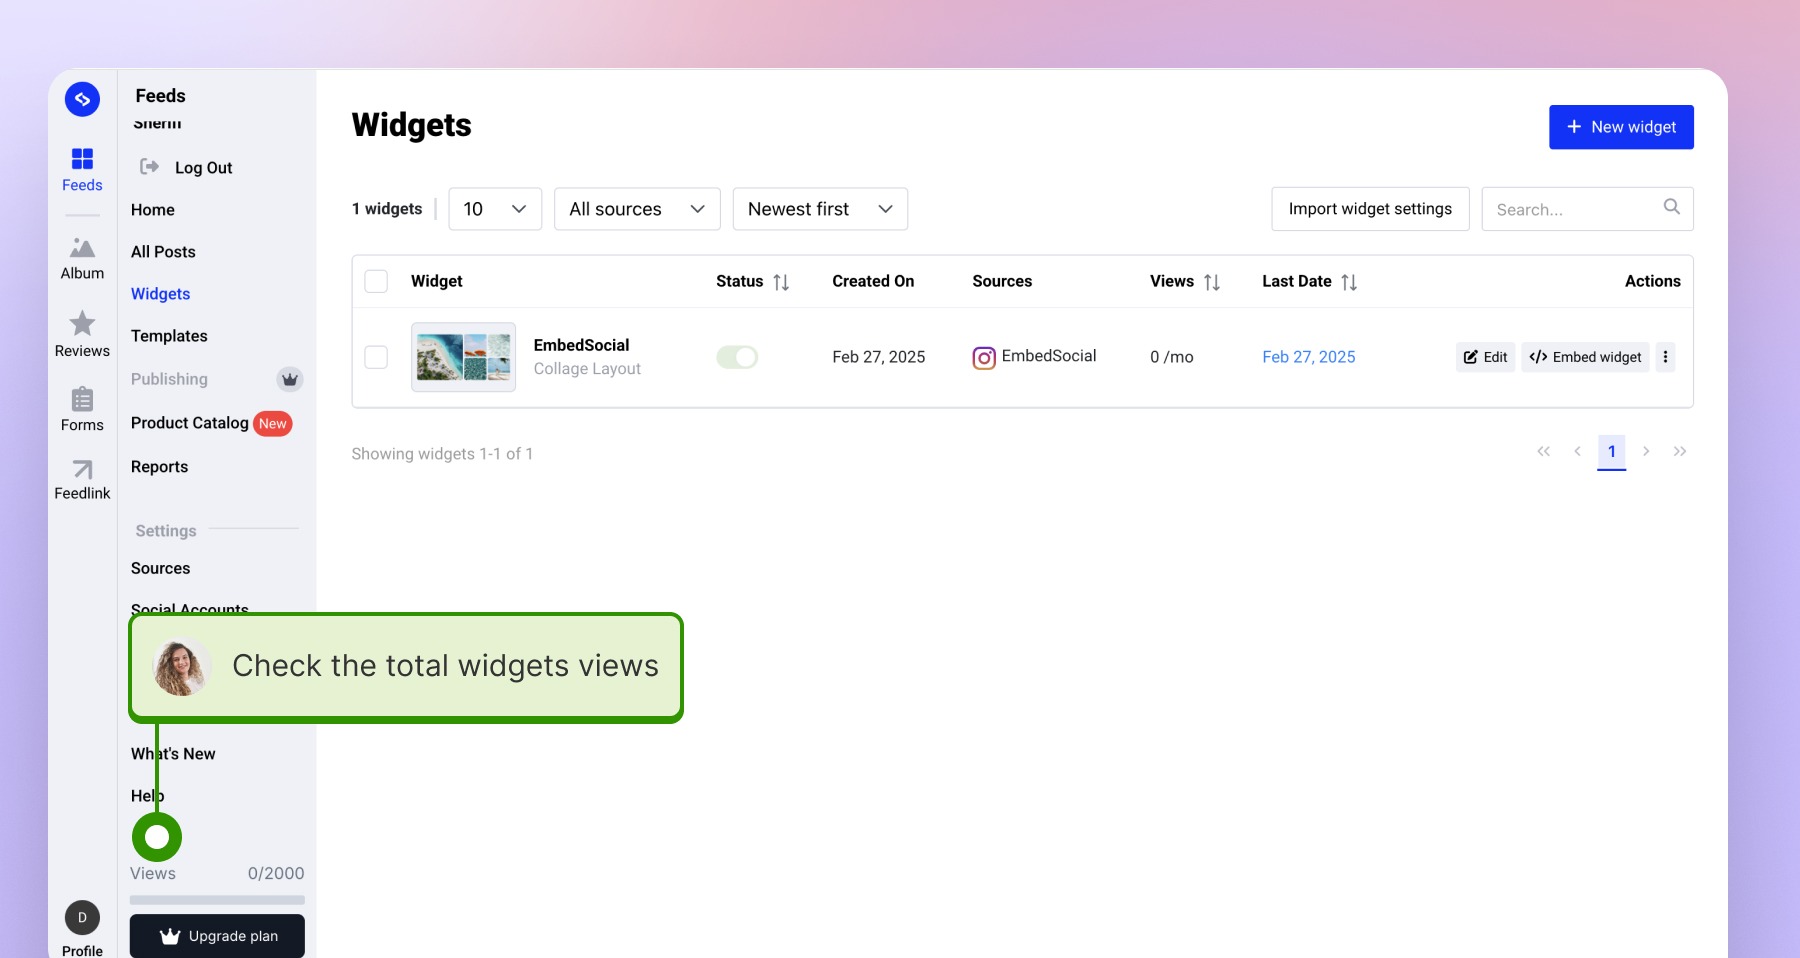Viewport: 1800px width, 958px height.
Task: Open the Feb 27, 2025 last date link
Action: [x=1308, y=357]
